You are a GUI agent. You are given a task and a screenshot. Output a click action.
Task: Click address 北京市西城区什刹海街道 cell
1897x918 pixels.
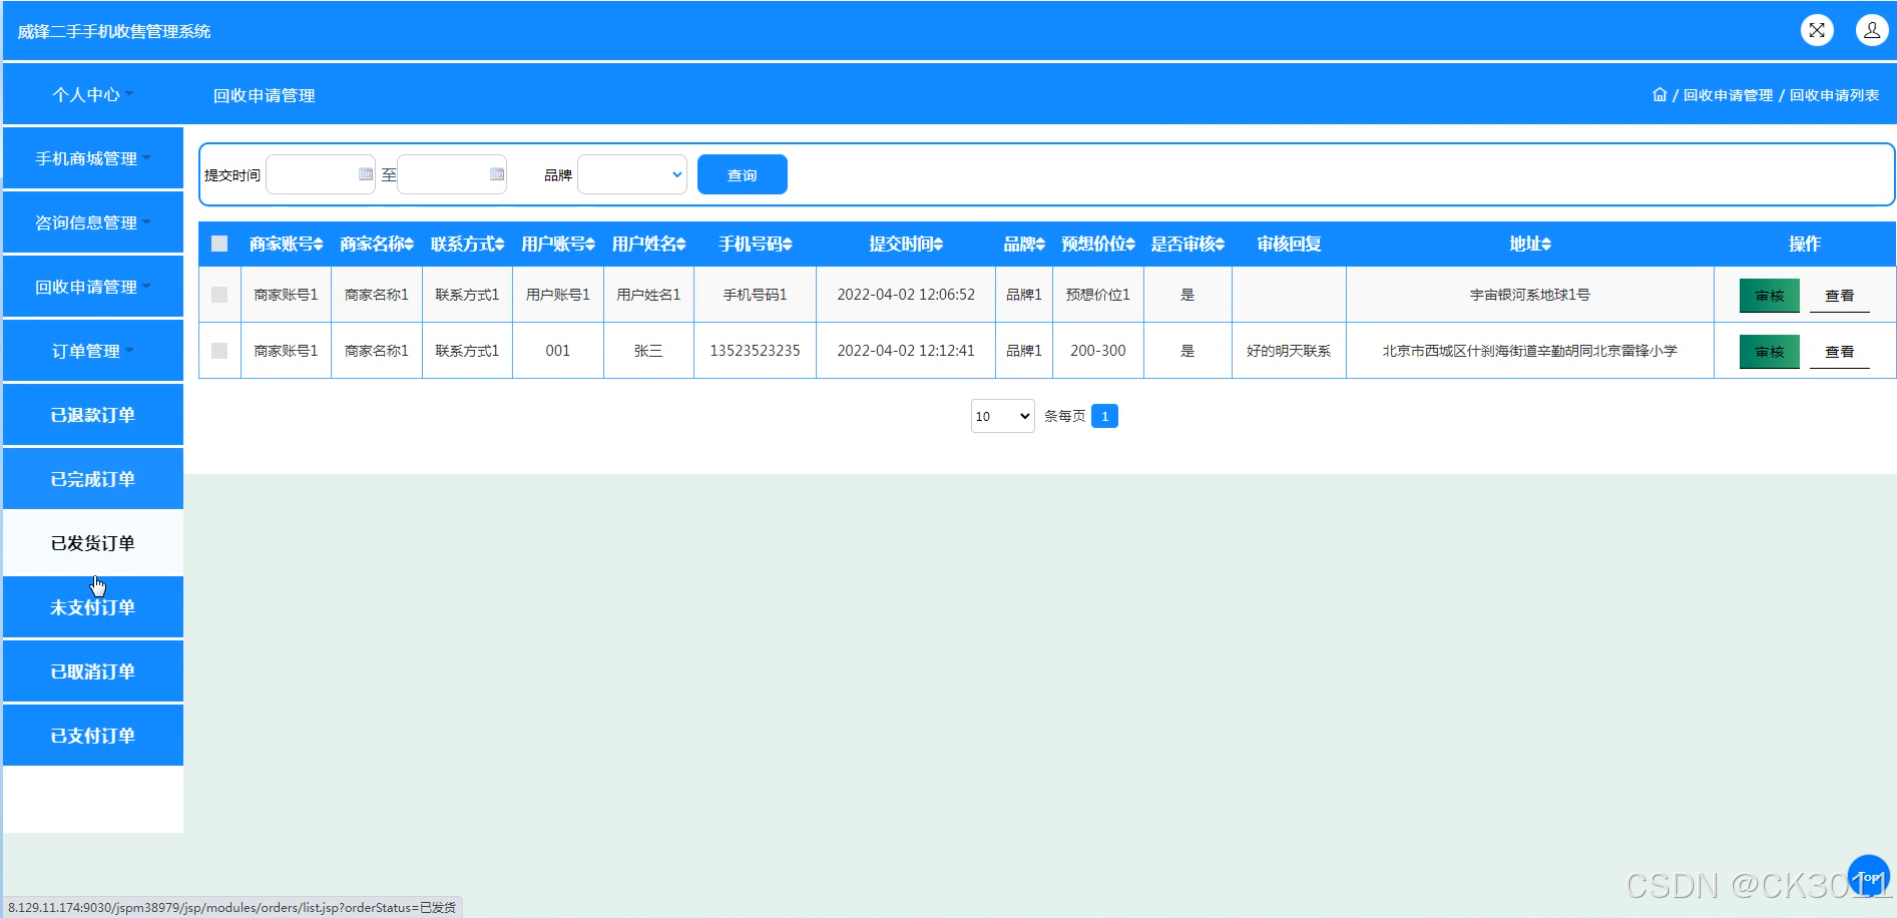(1530, 351)
